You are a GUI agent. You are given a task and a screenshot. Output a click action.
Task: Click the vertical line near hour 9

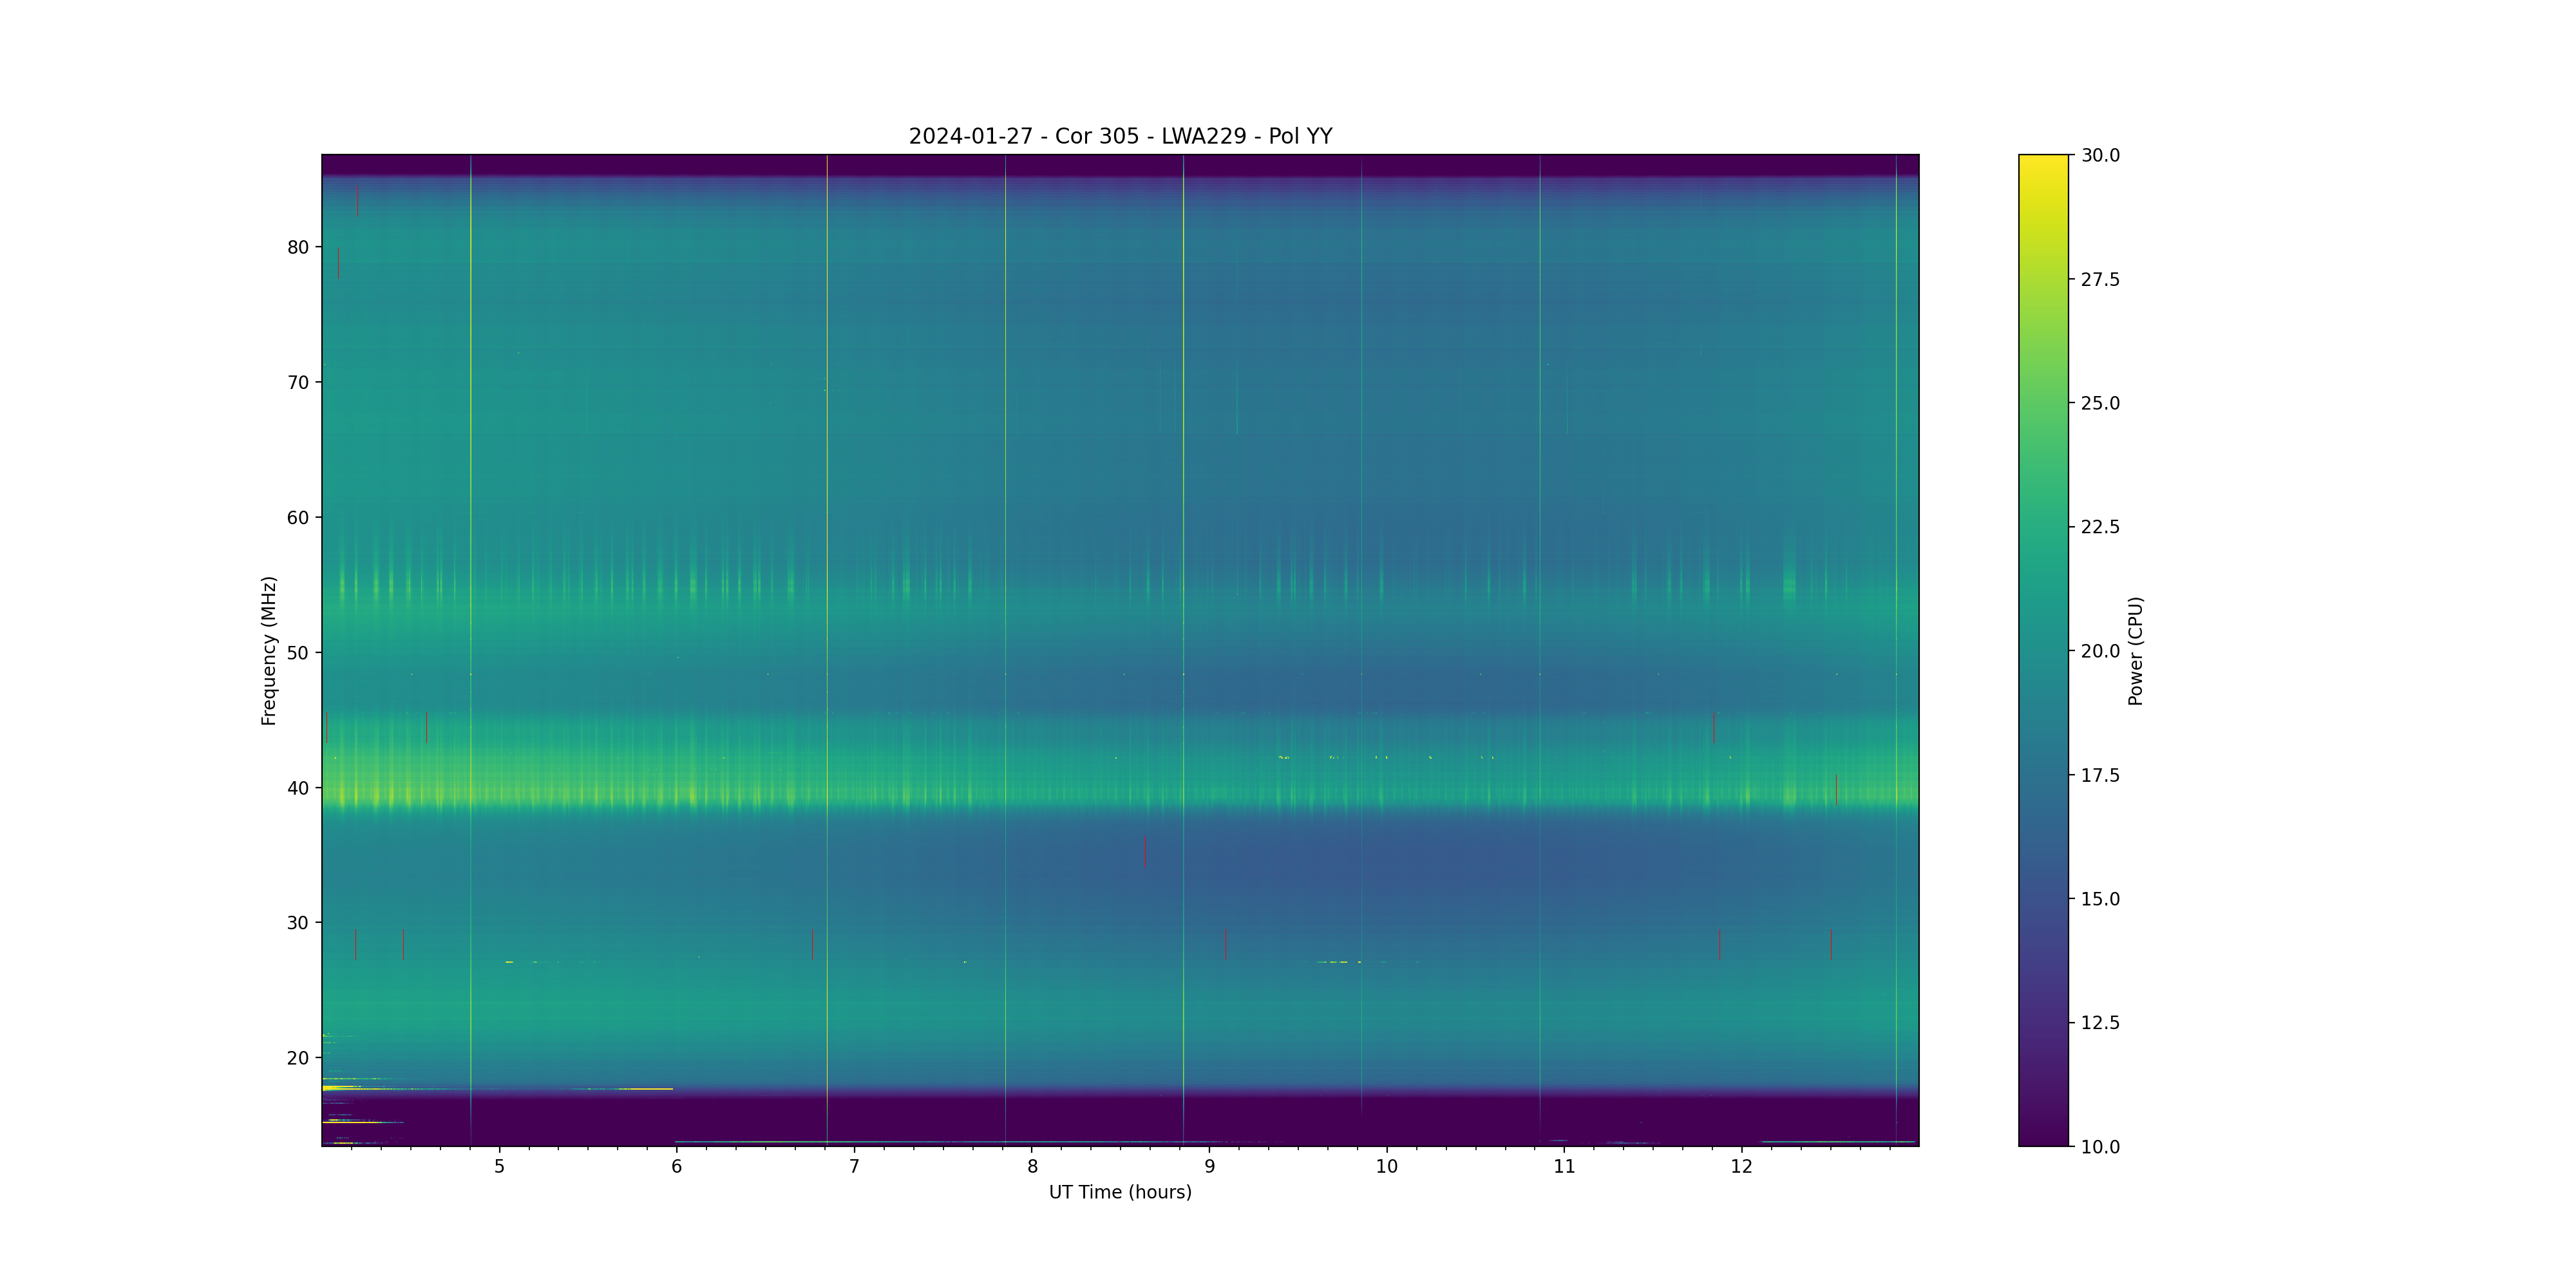(x=1183, y=500)
